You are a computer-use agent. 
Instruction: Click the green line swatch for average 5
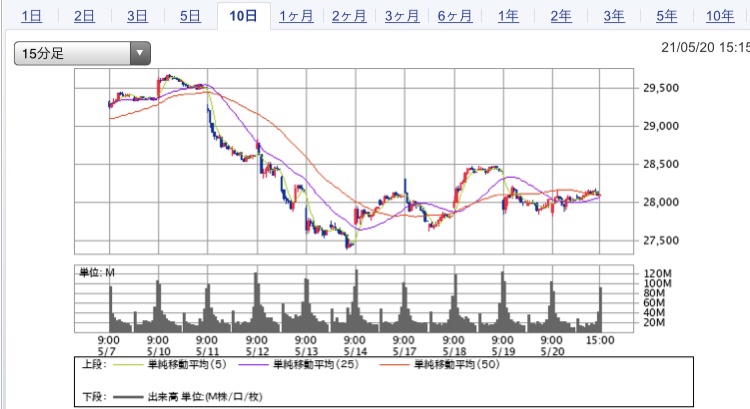click(x=128, y=365)
